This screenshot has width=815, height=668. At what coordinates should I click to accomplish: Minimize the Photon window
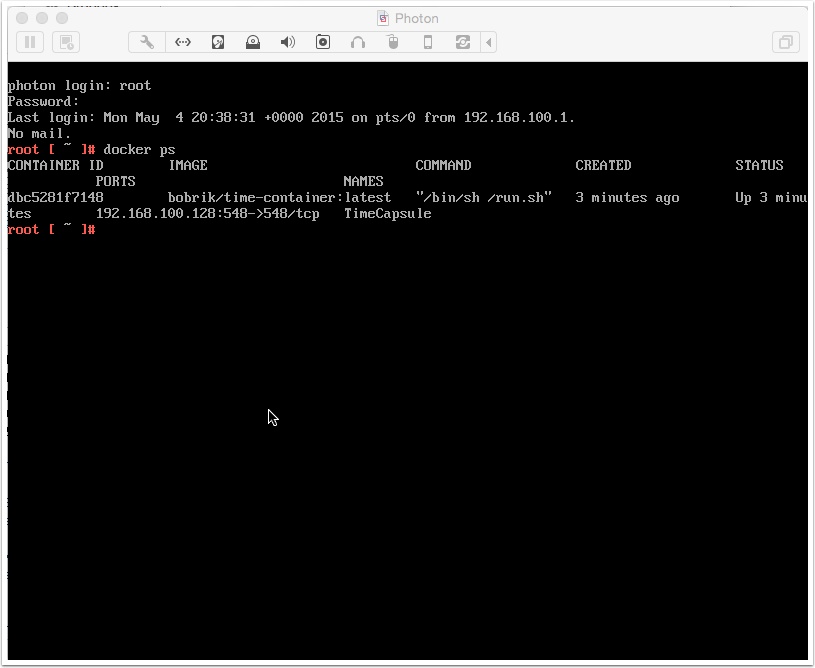[x=42, y=18]
